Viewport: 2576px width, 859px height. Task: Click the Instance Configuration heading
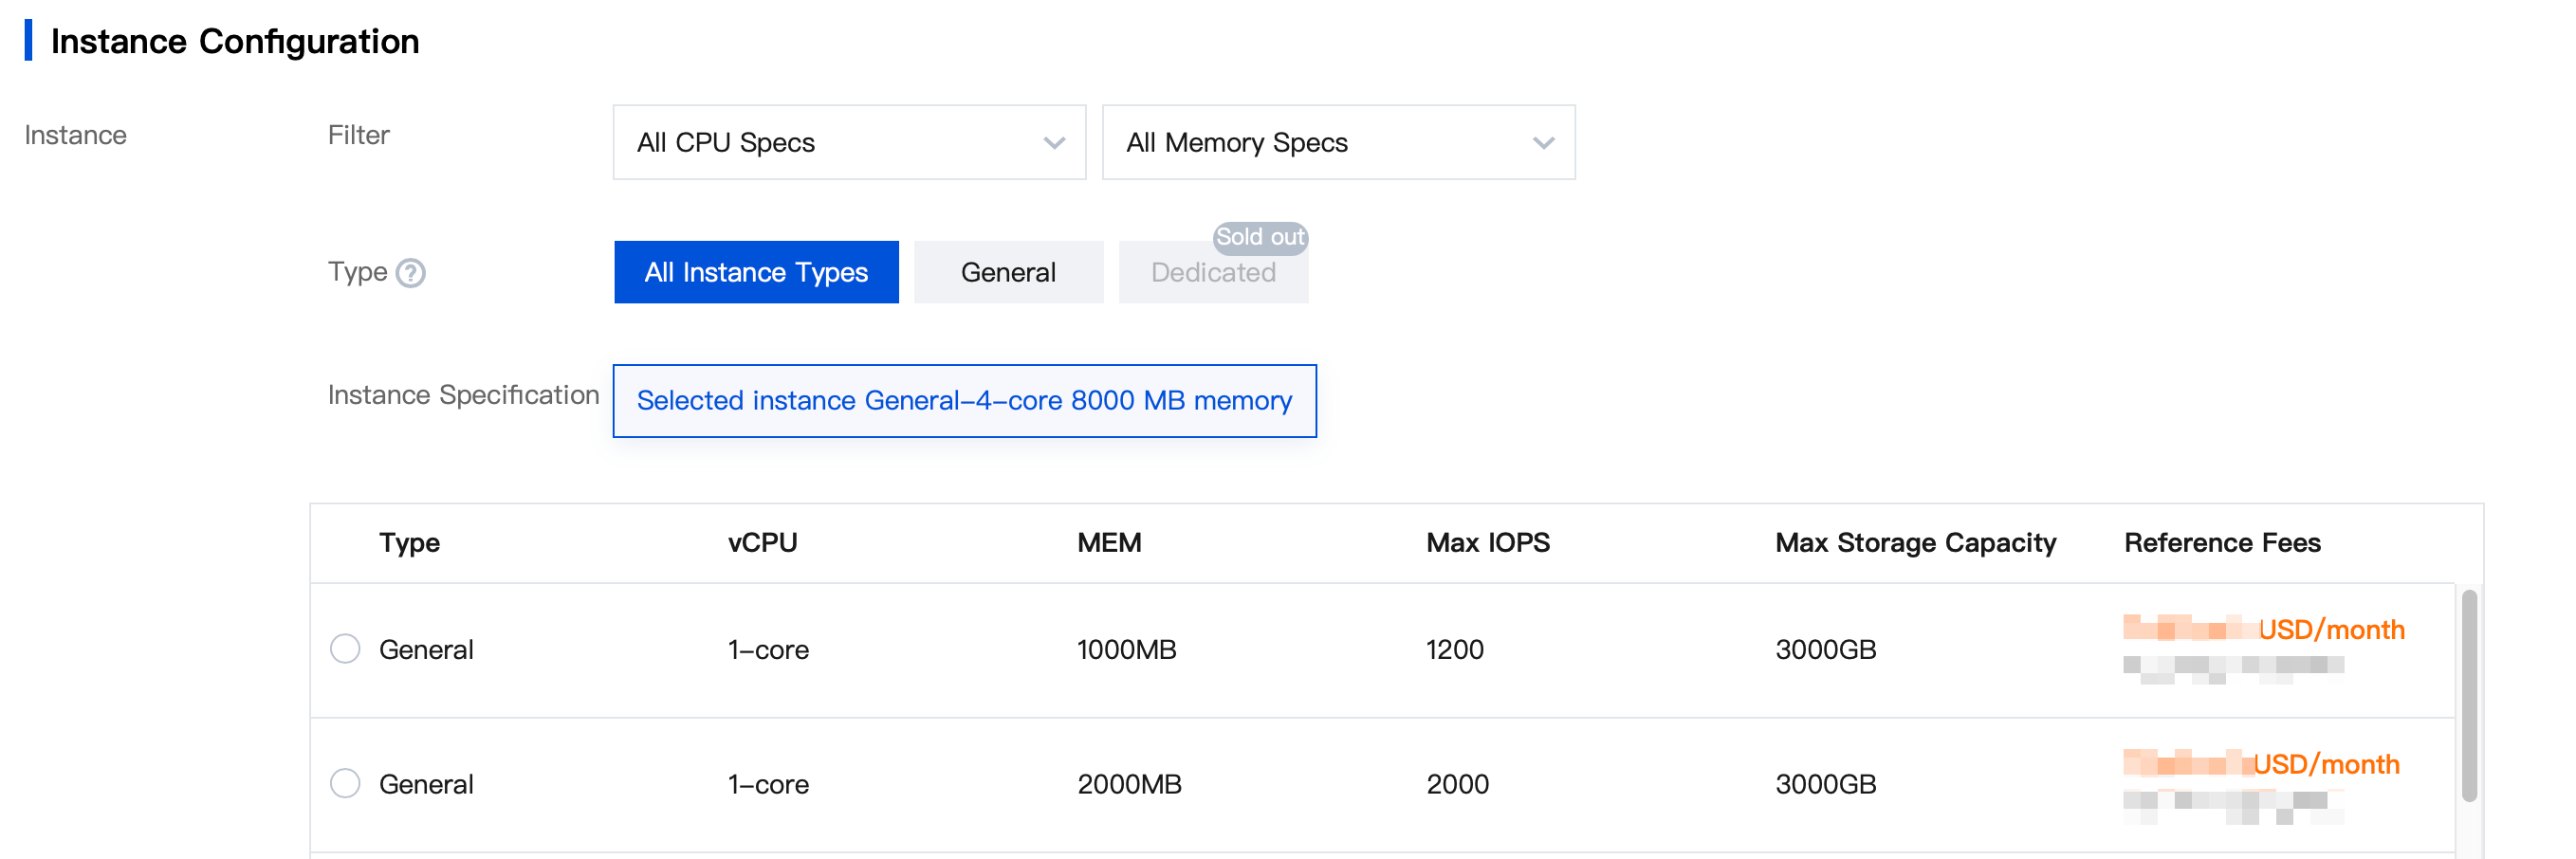235,41
